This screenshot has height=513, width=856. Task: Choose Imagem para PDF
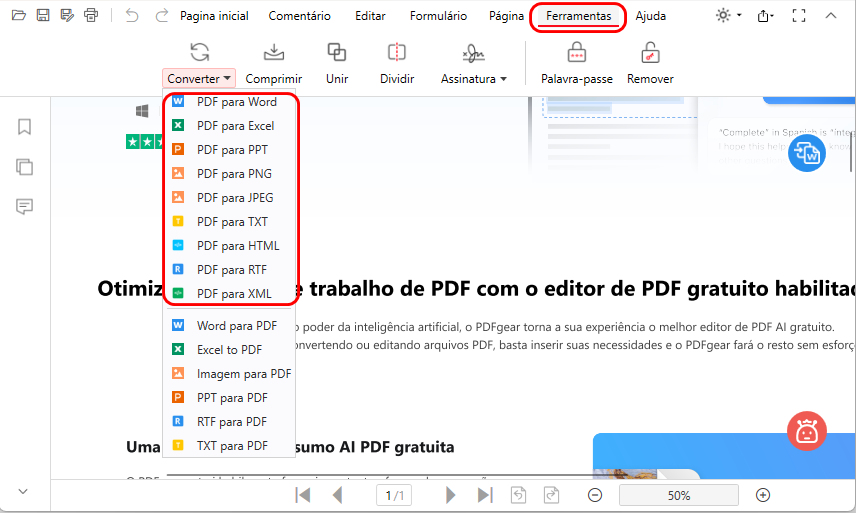pos(229,374)
